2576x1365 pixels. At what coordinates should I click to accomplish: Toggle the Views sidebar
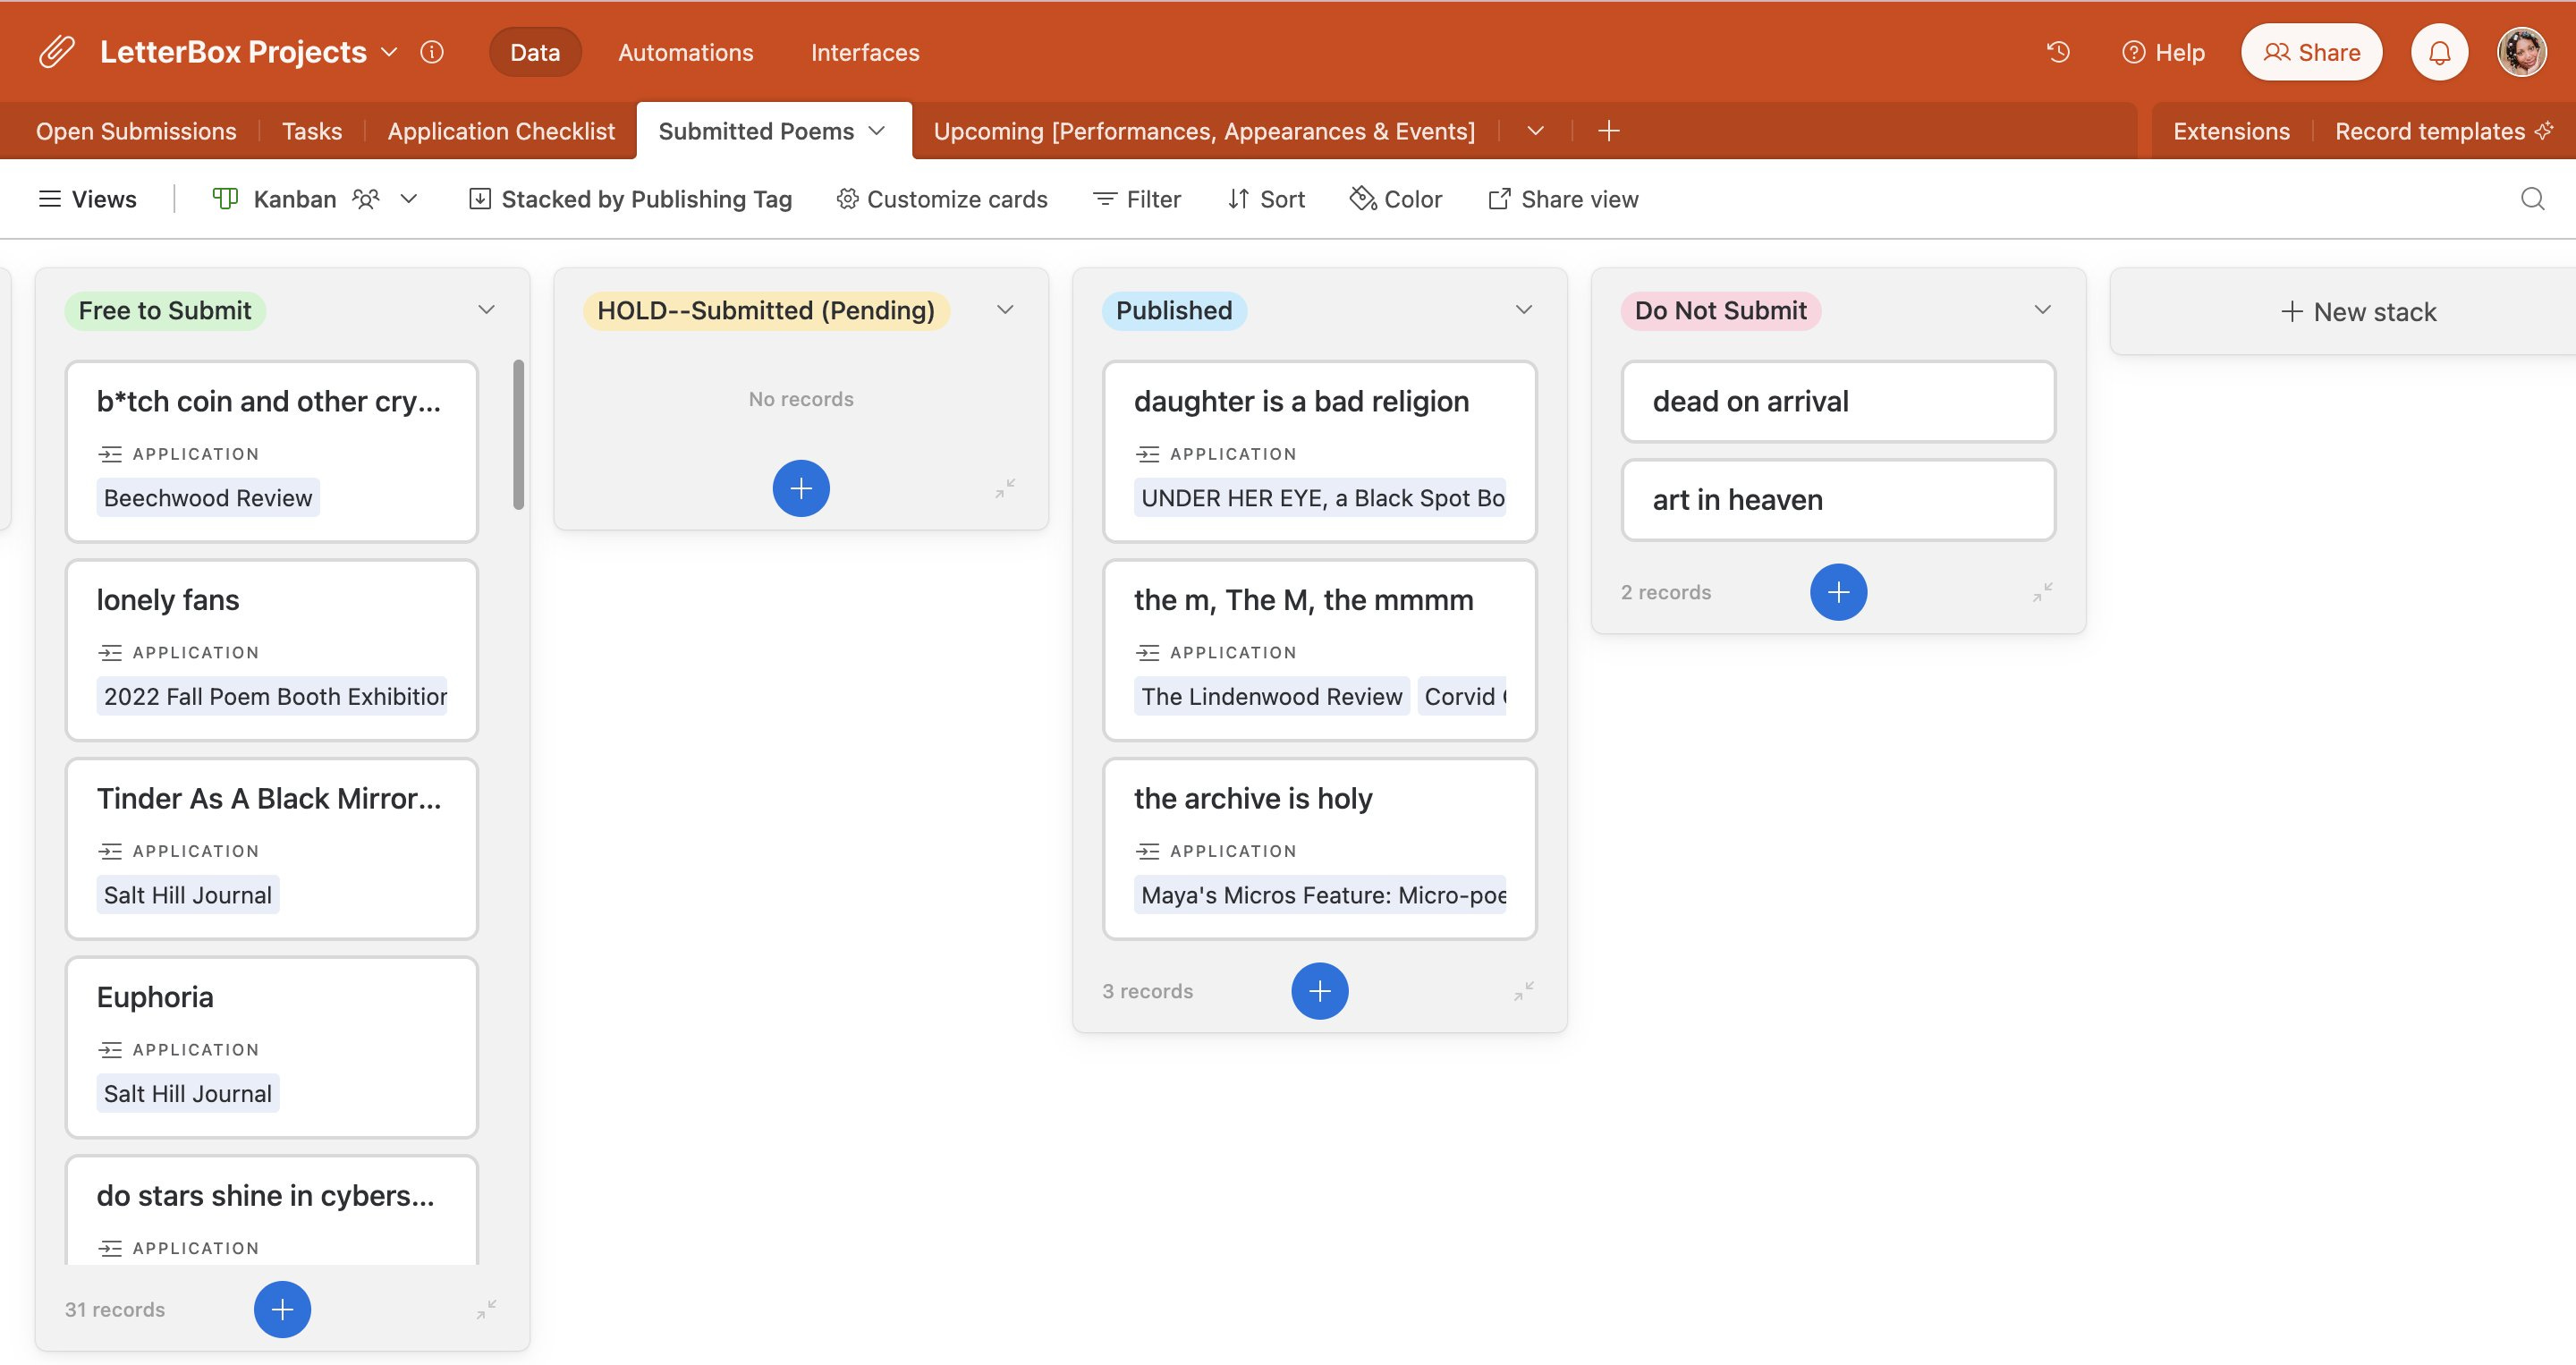88,199
